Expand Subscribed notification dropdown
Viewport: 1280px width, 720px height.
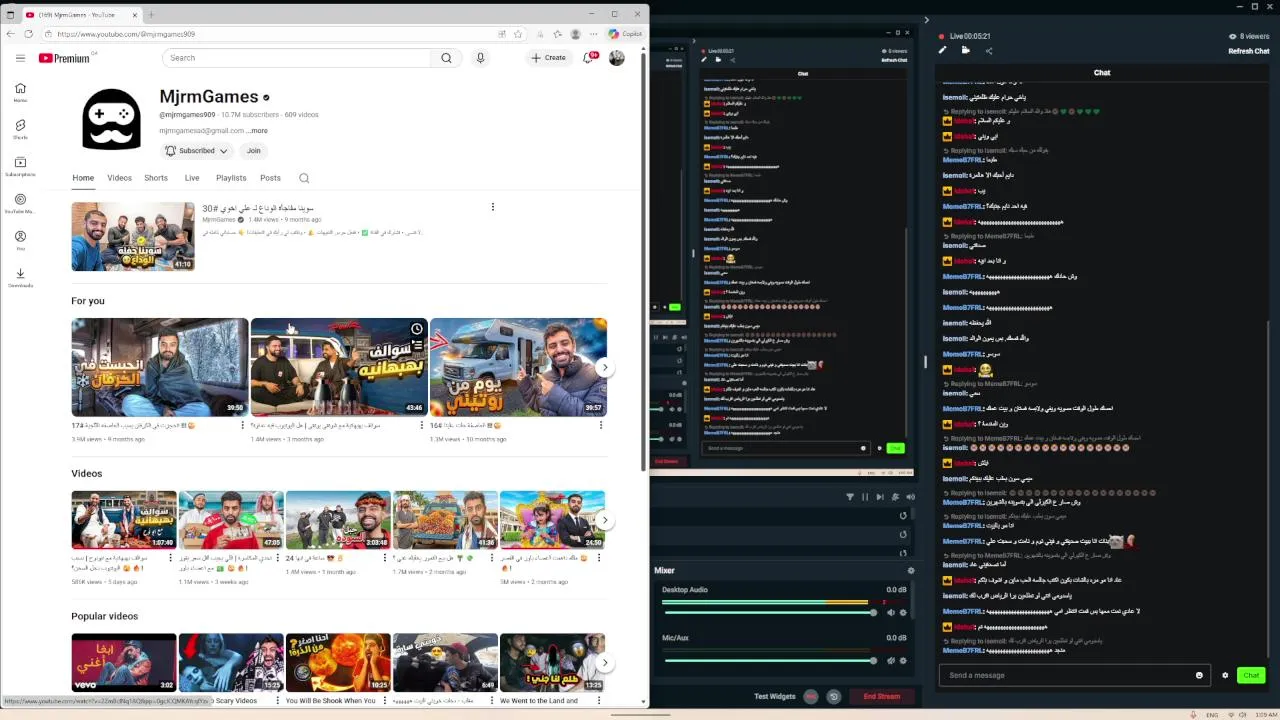[x=197, y=151]
